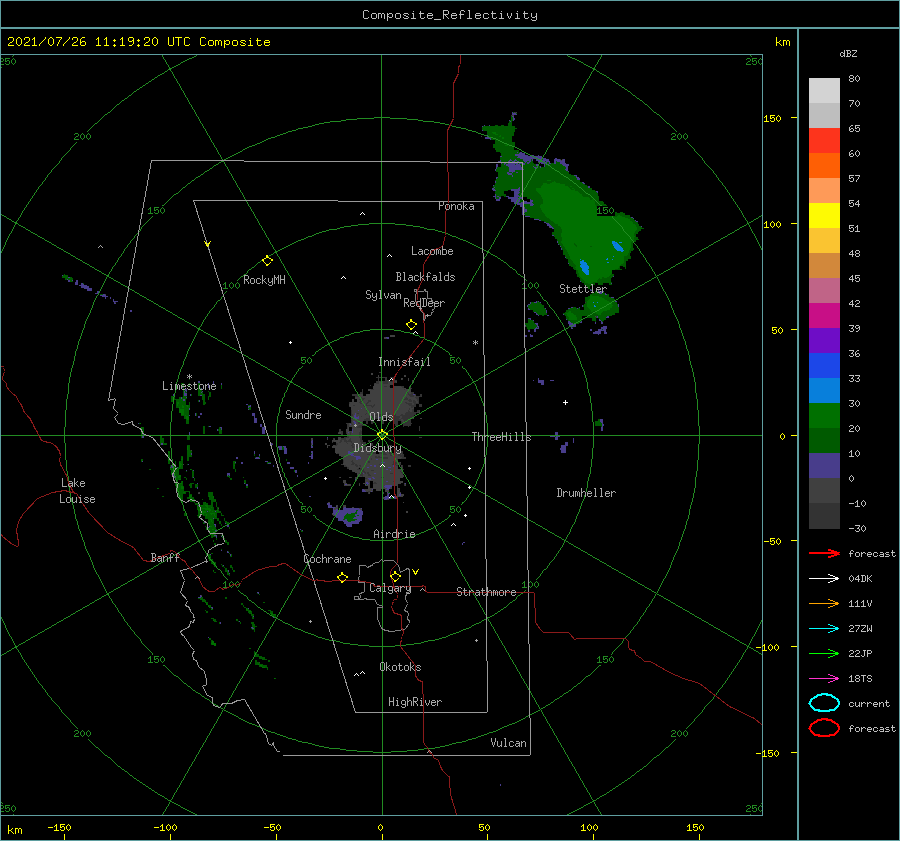Click the Airdrie label
The height and width of the screenshot is (841, 900).
[394, 534]
